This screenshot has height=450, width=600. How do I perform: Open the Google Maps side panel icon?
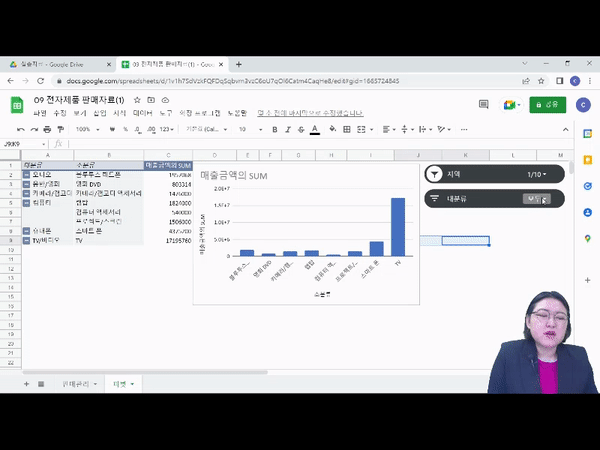tap(588, 237)
